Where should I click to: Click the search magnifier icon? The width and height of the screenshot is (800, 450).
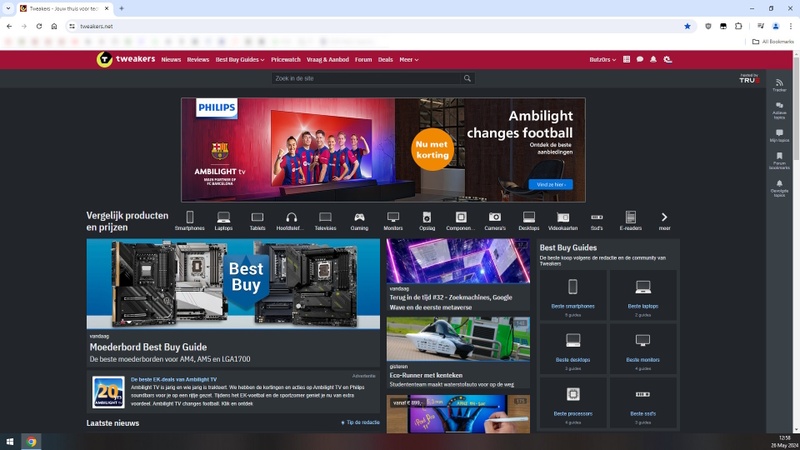[467, 78]
